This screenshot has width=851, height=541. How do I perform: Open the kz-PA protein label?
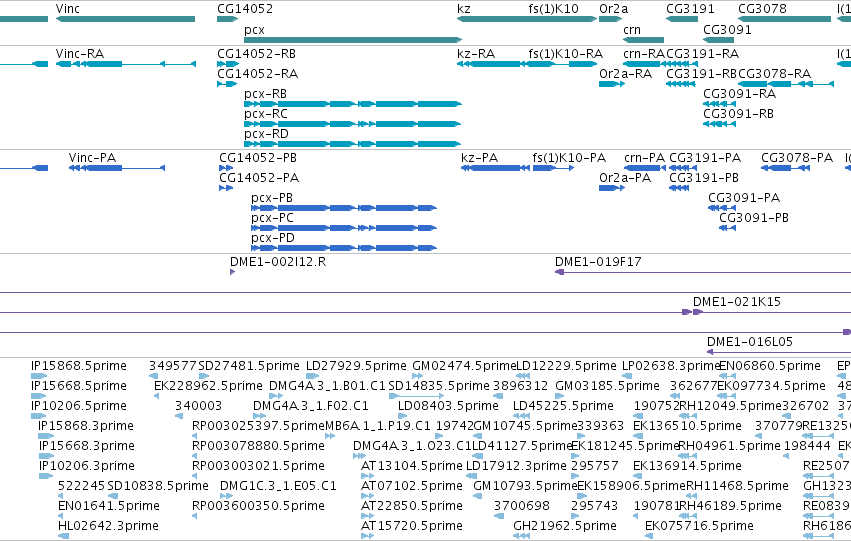coord(479,158)
